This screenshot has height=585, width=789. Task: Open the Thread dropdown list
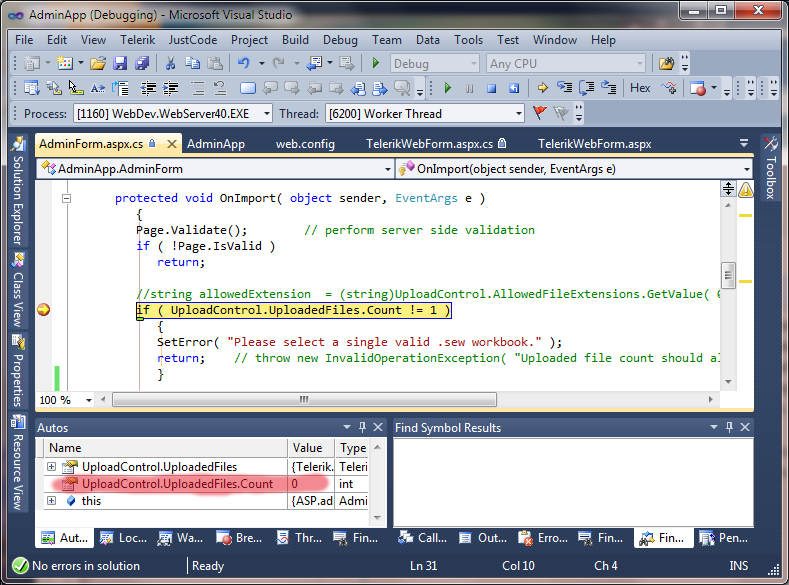(x=517, y=114)
